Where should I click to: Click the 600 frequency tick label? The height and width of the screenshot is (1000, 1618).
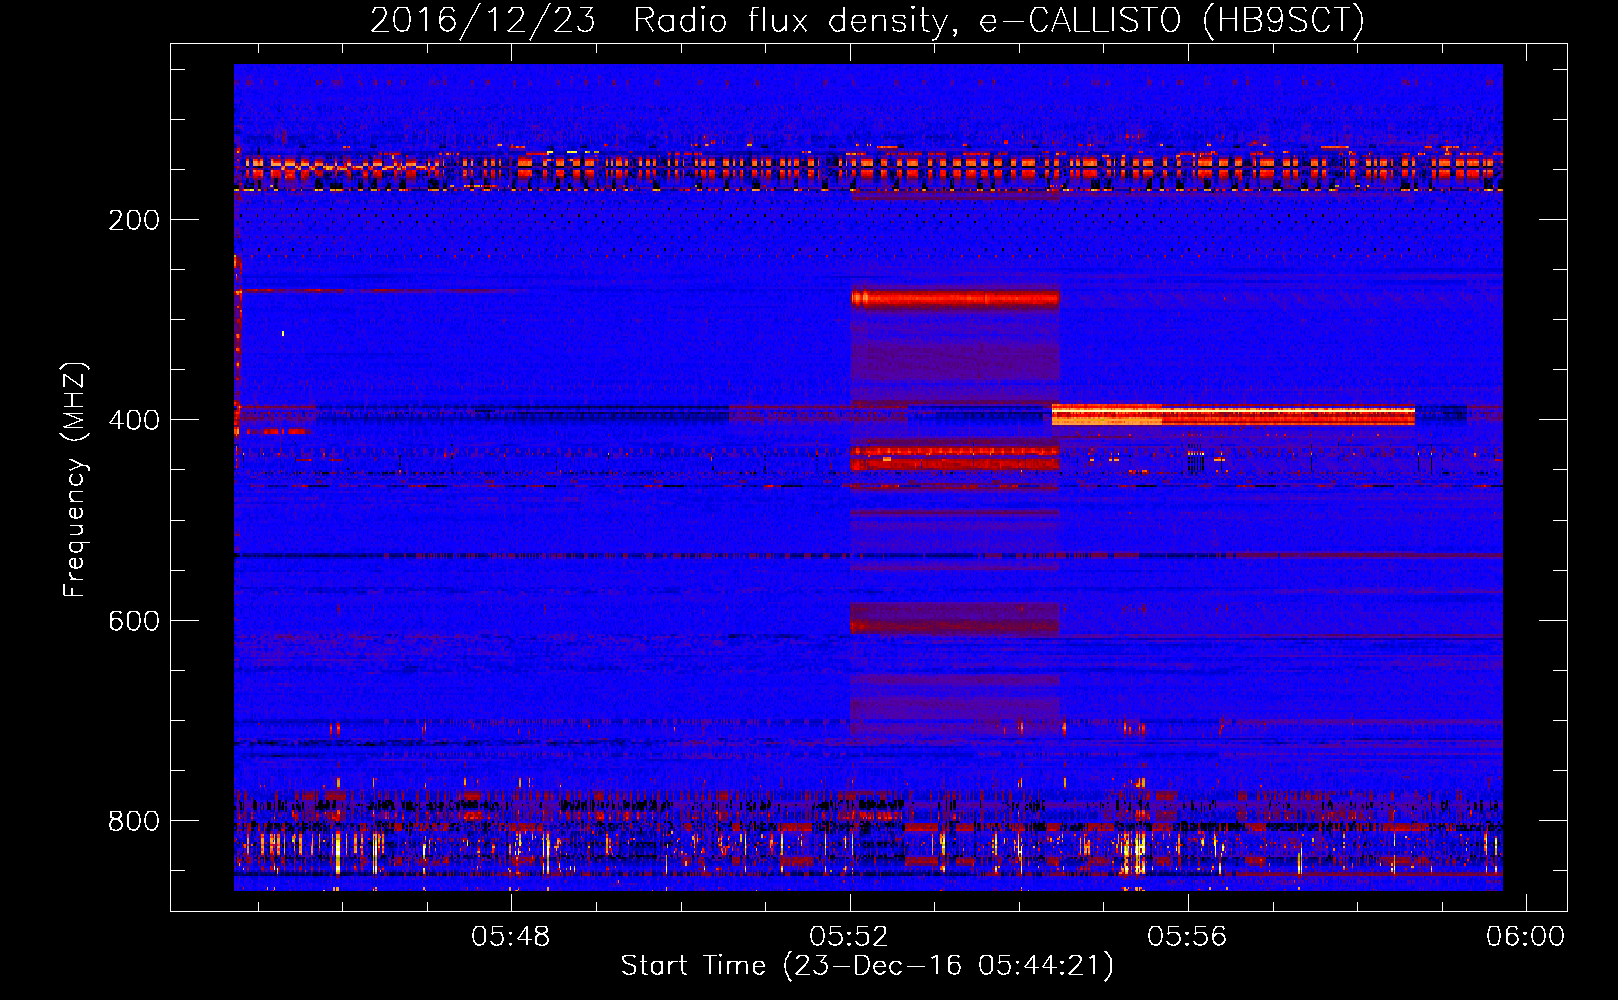pyautogui.click(x=134, y=621)
